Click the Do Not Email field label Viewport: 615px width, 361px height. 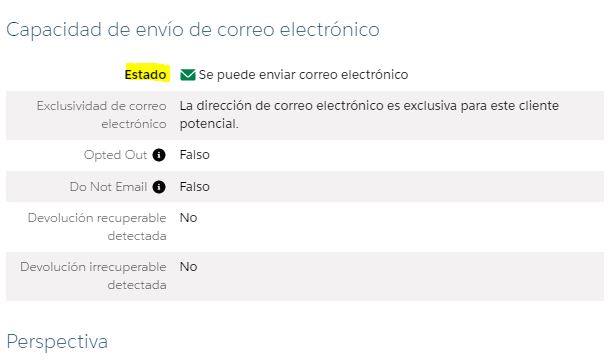[108, 187]
